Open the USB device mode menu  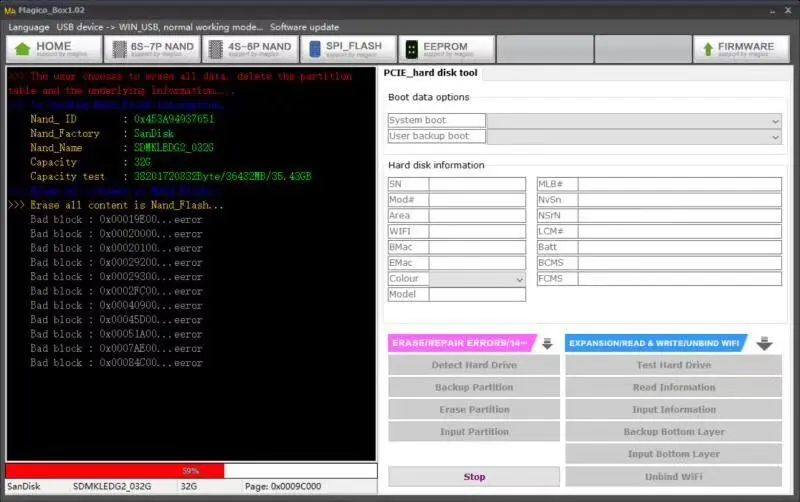[160, 27]
